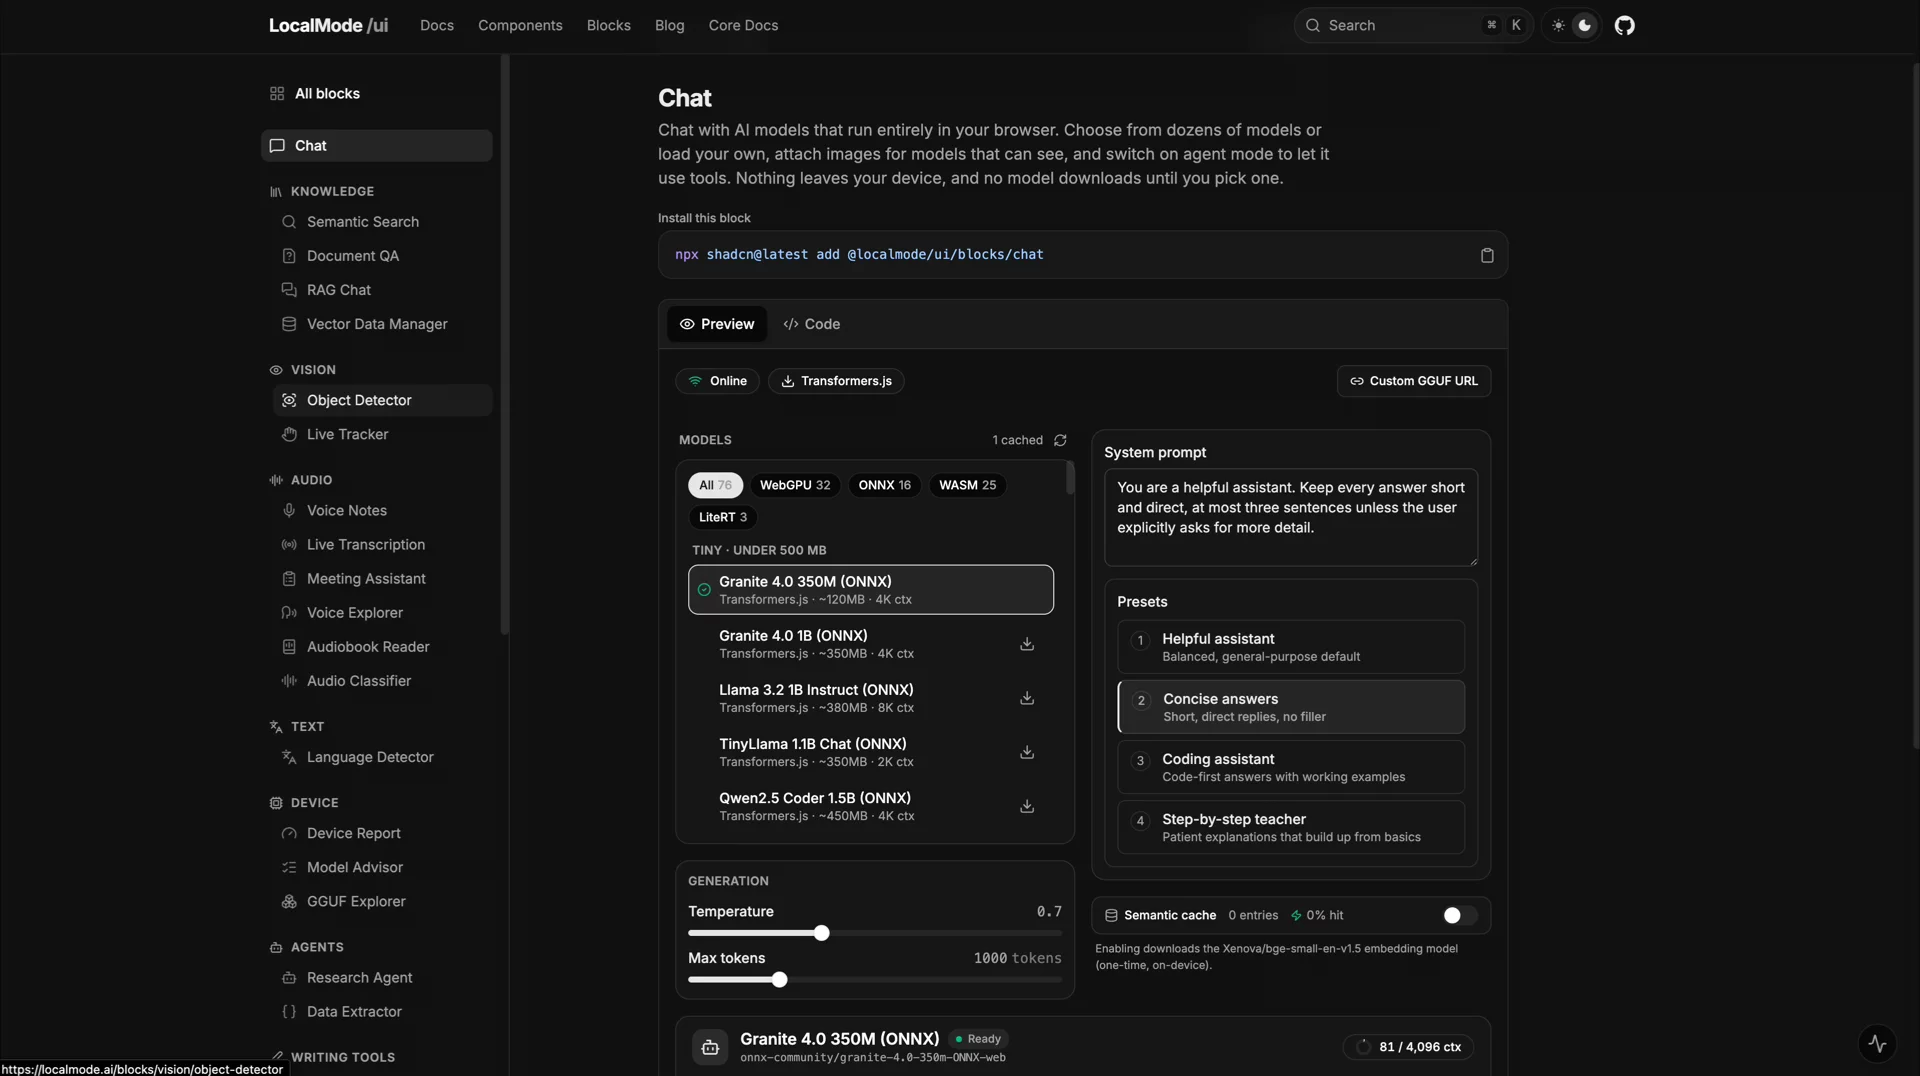Switch to light theme sun icon
Image resolution: width=1920 pixels, height=1076 pixels.
pyautogui.click(x=1558, y=25)
